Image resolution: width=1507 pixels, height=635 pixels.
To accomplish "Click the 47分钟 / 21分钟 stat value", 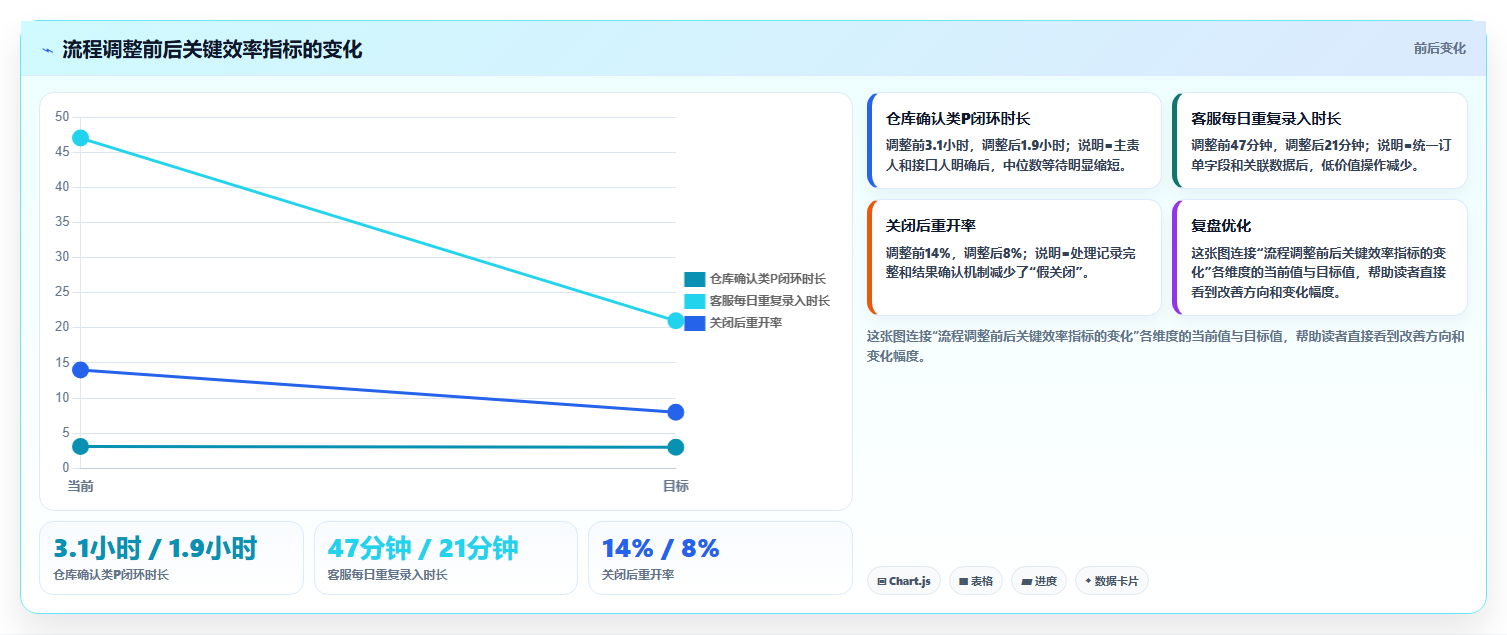I will [423, 549].
